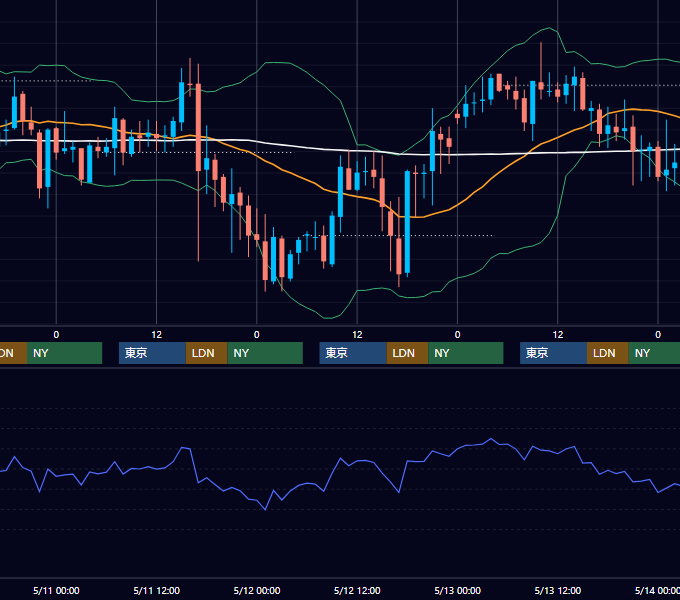Viewport: 680px width, 600px height.
Task: Click the hour label 0 at 5/14 midnight
Action: click(x=658, y=335)
